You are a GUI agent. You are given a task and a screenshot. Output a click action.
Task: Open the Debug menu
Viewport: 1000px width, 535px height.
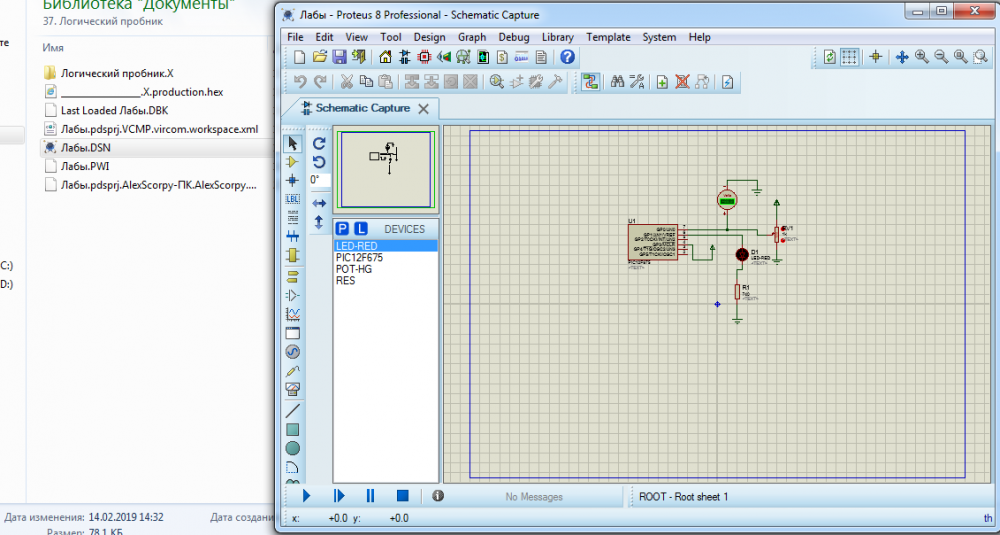[514, 37]
